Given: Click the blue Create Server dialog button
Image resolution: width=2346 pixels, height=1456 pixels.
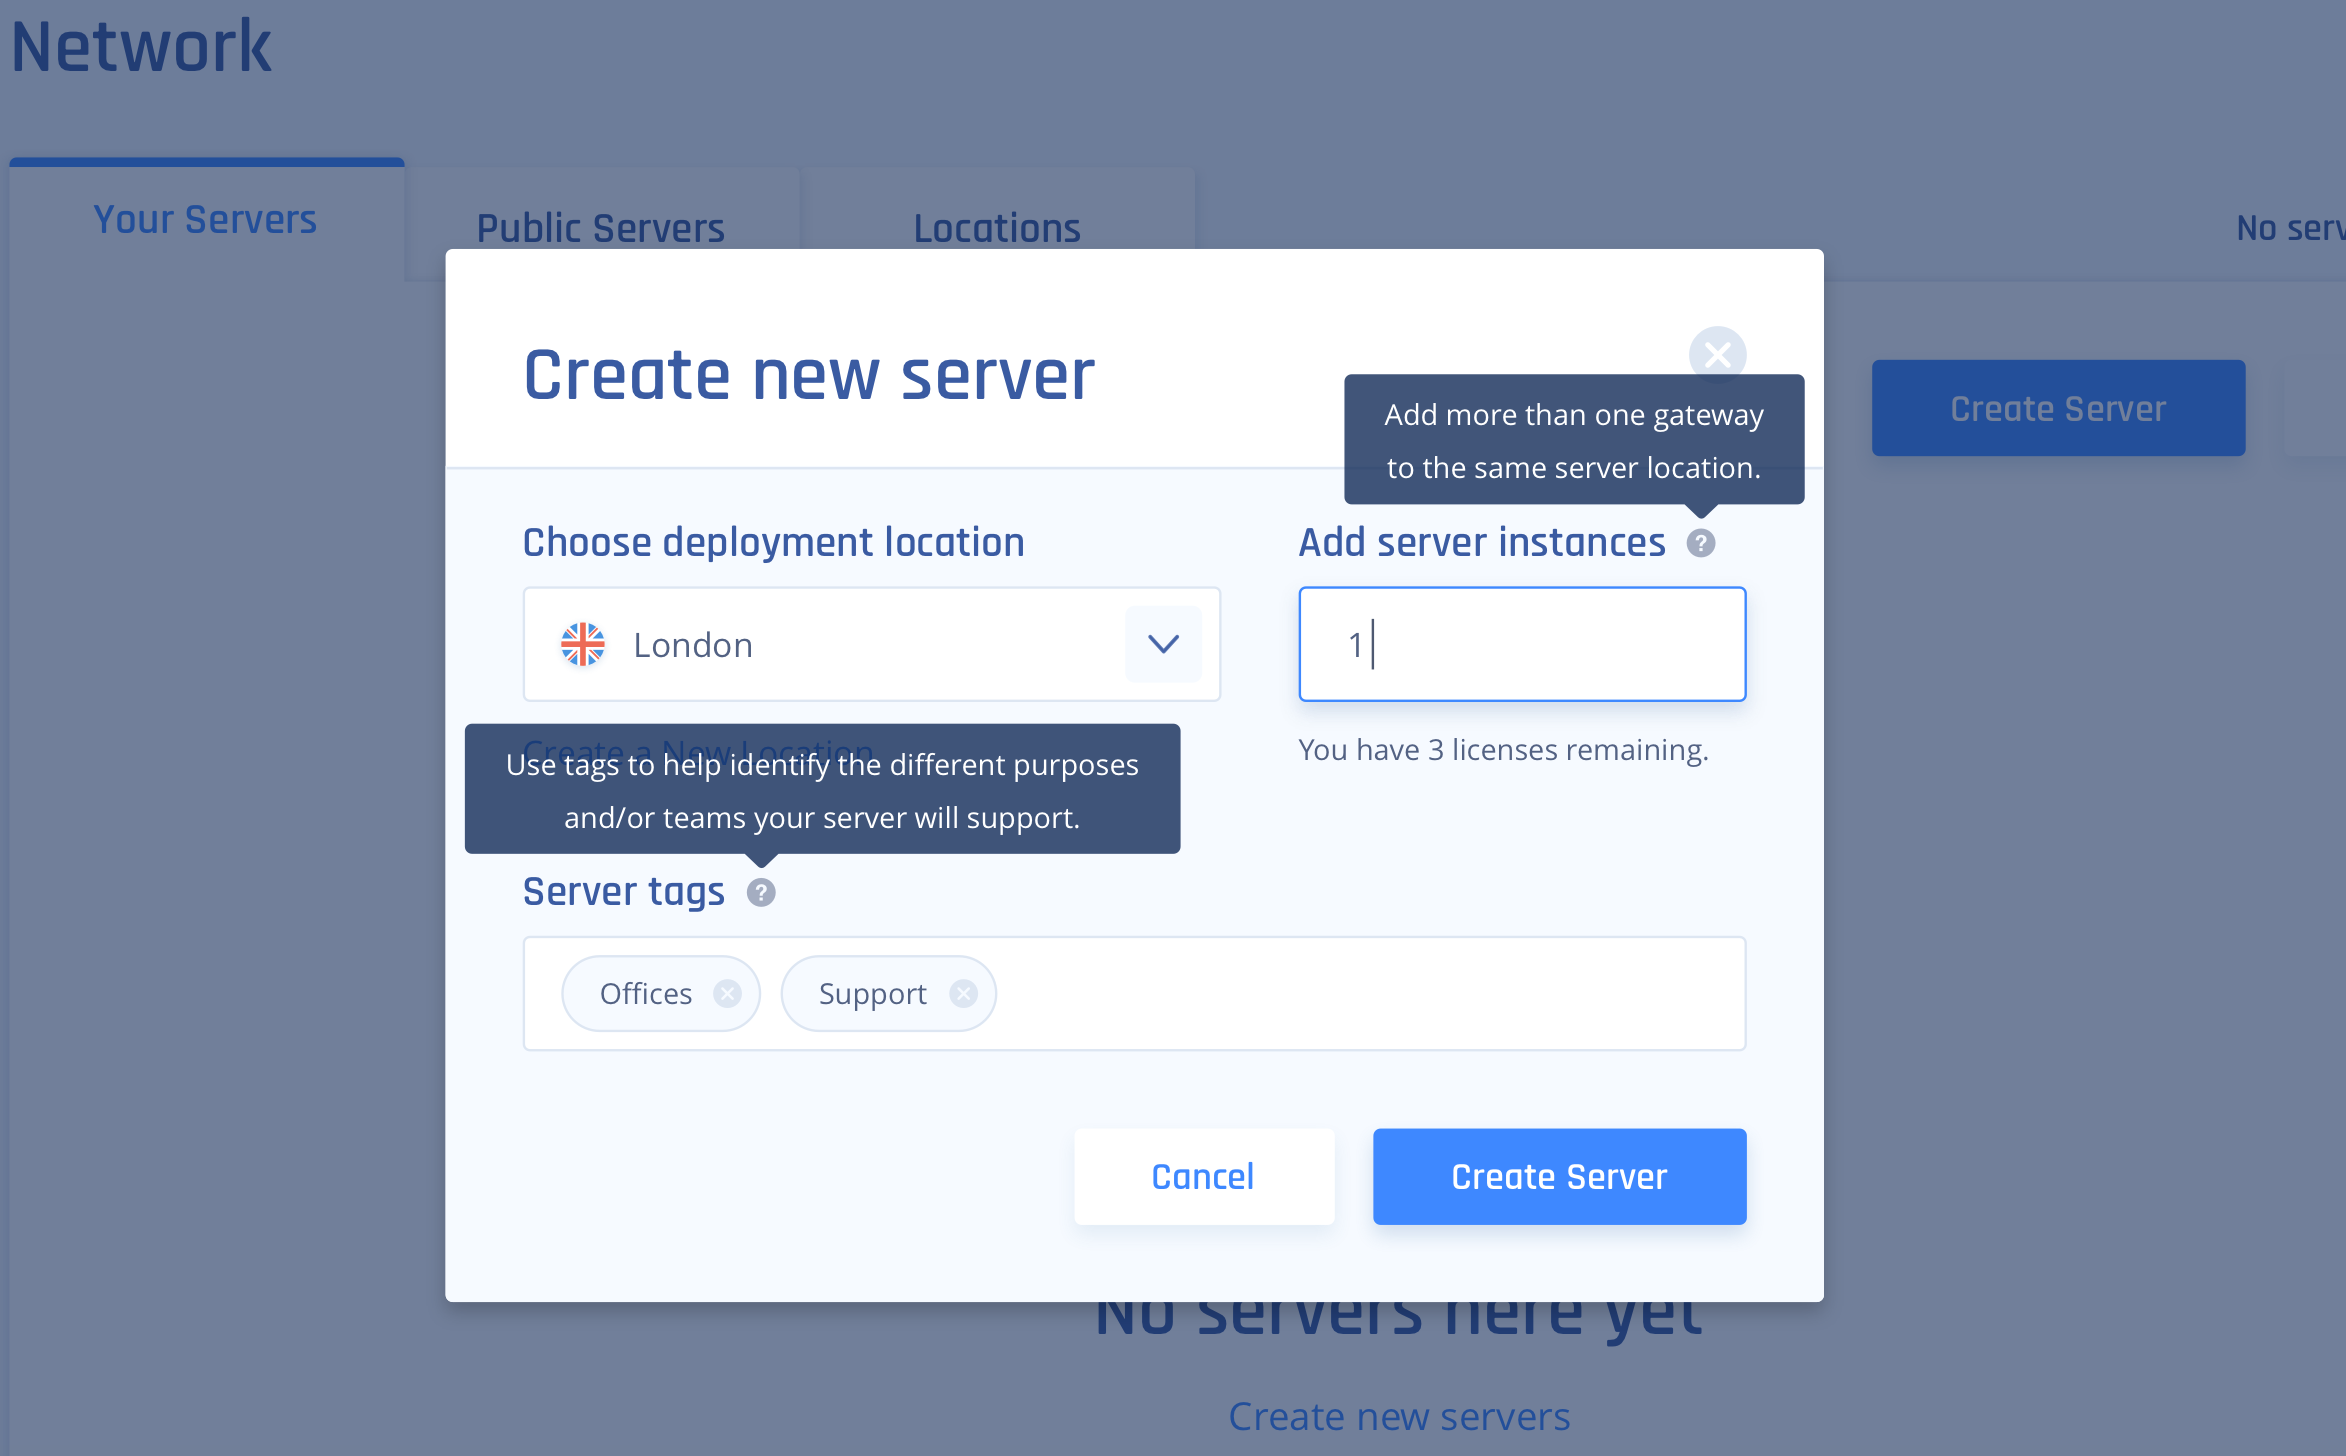Looking at the screenshot, I should [1558, 1176].
